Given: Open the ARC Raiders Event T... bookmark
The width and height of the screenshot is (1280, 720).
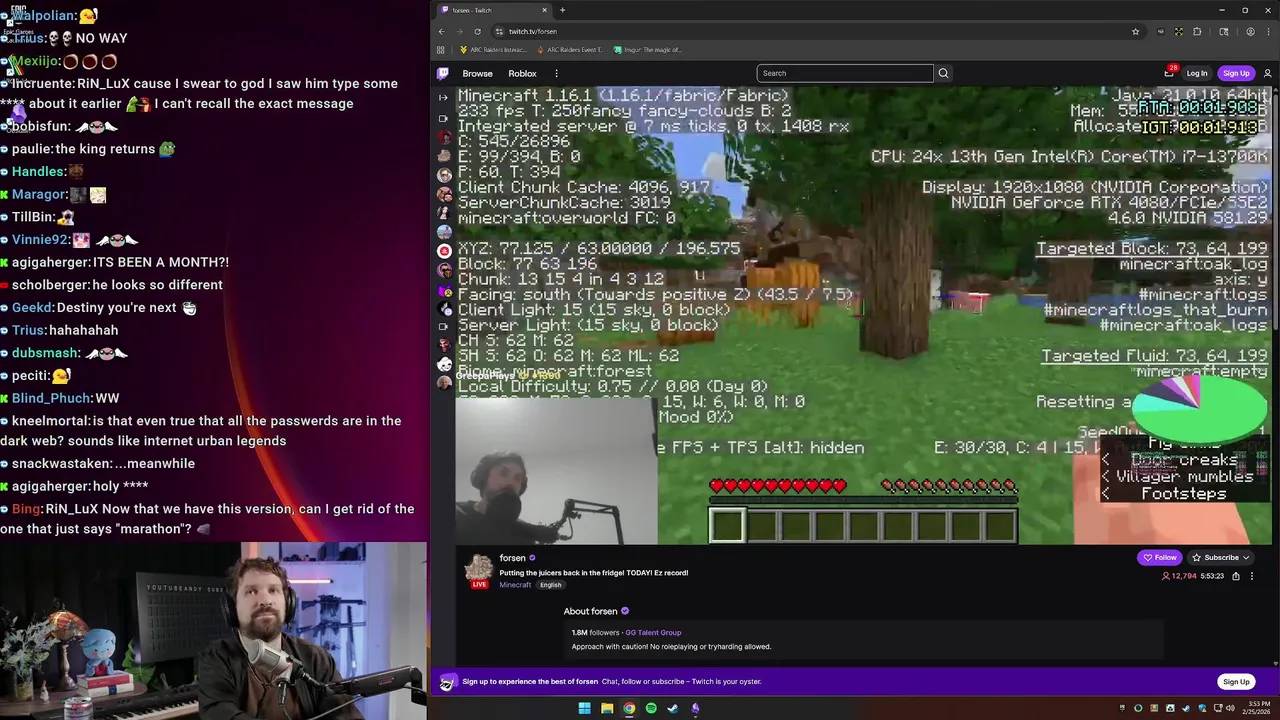Looking at the screenshot, I should (571, 49).
